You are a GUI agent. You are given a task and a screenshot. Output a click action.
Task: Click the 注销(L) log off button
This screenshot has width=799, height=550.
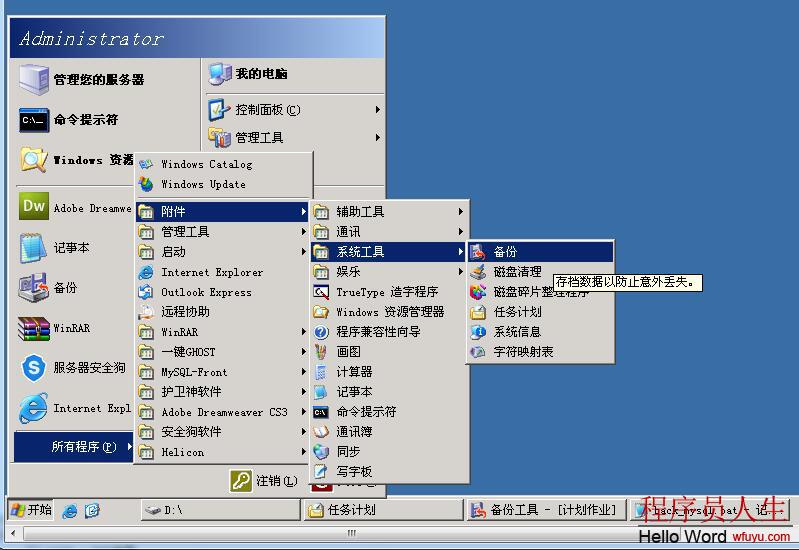coord(264,481)
